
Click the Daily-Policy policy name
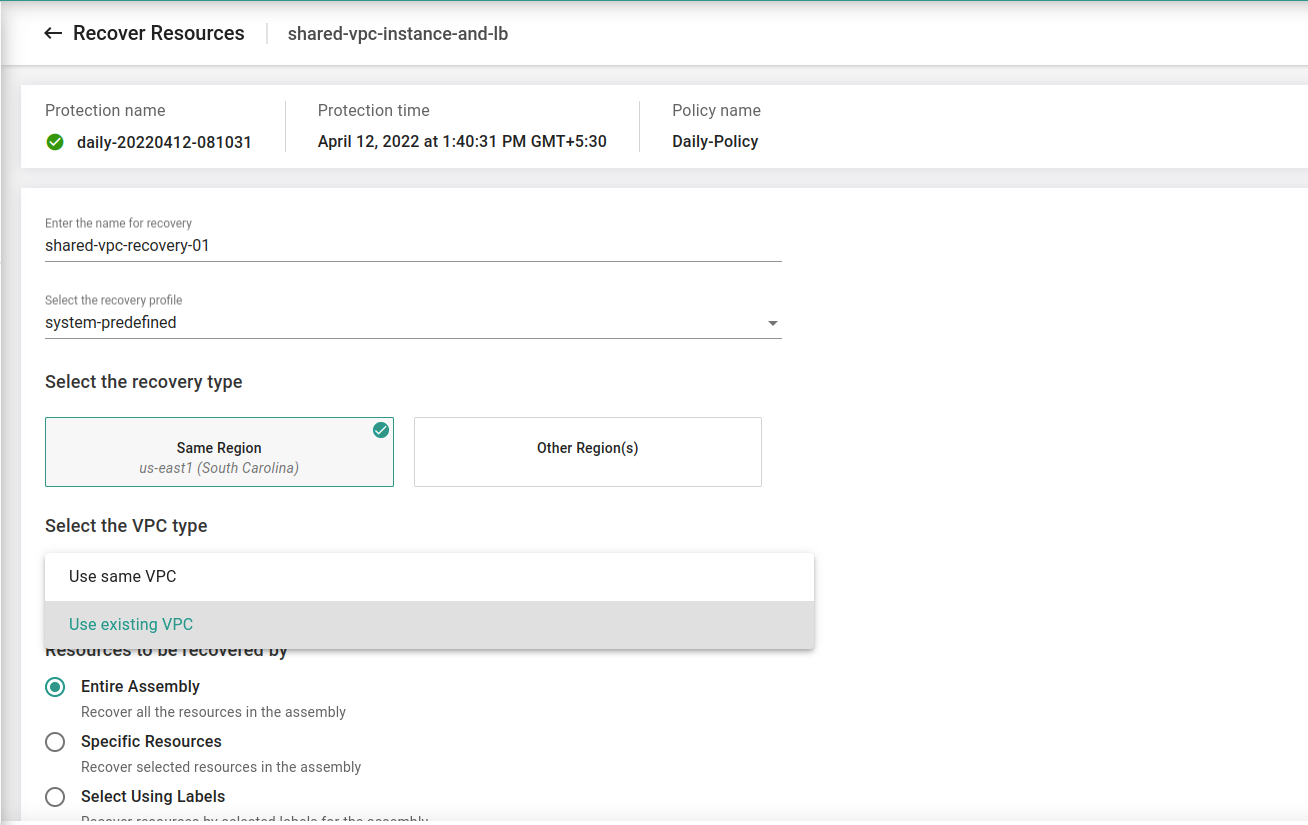715,142
